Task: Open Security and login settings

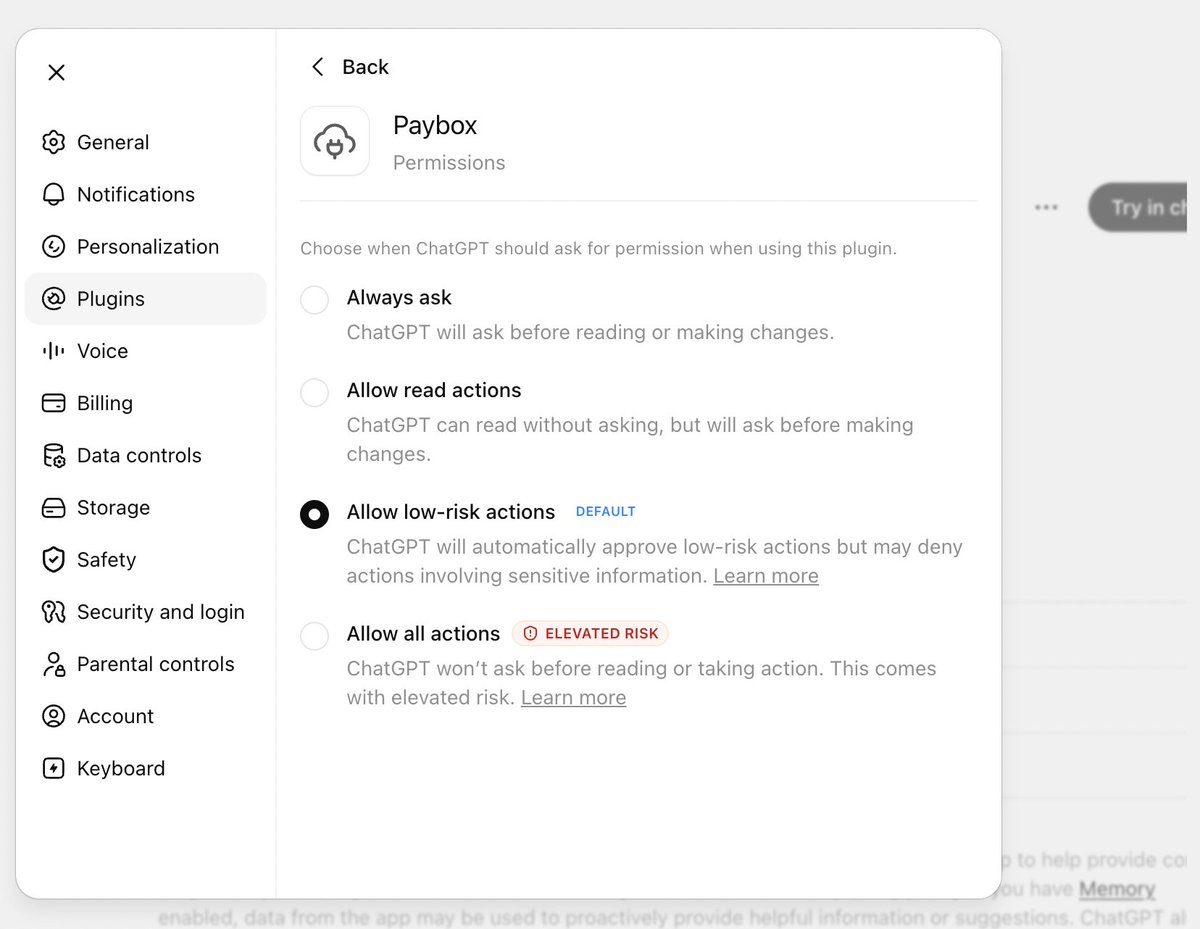Action: tap(145, 611)
